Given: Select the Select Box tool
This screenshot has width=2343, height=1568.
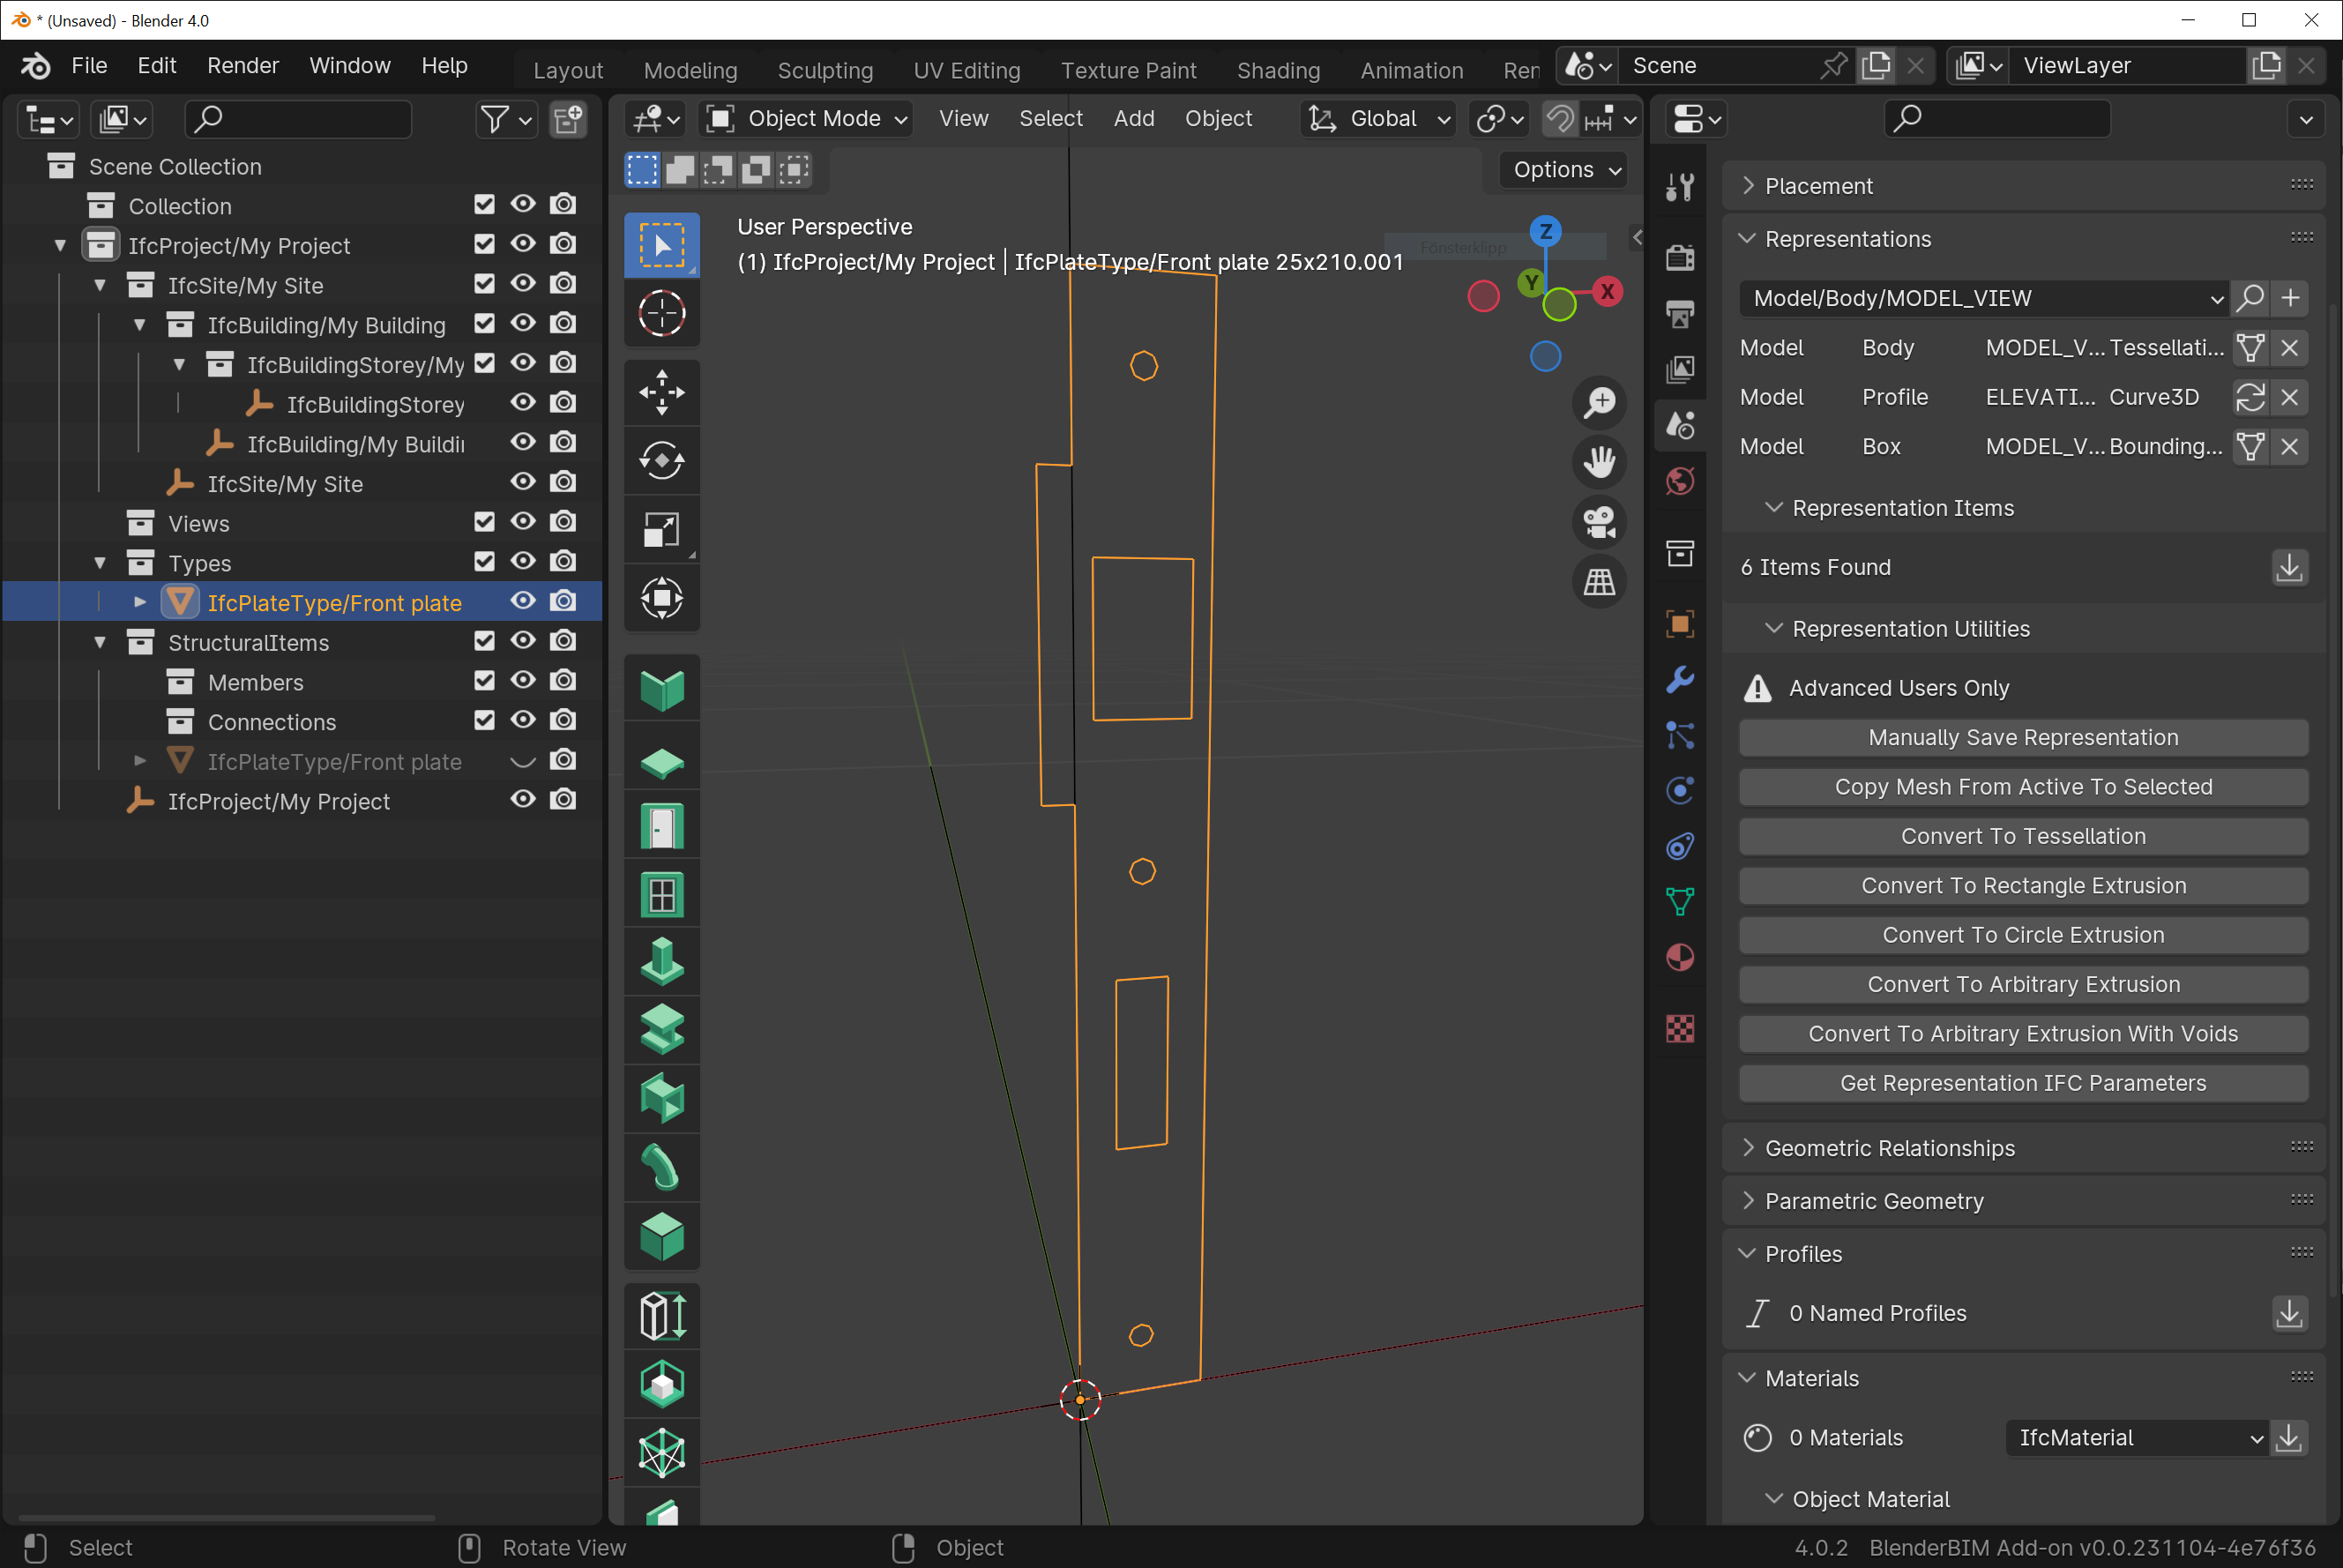Looking at the screenshot, I should [x=661, y=244].
